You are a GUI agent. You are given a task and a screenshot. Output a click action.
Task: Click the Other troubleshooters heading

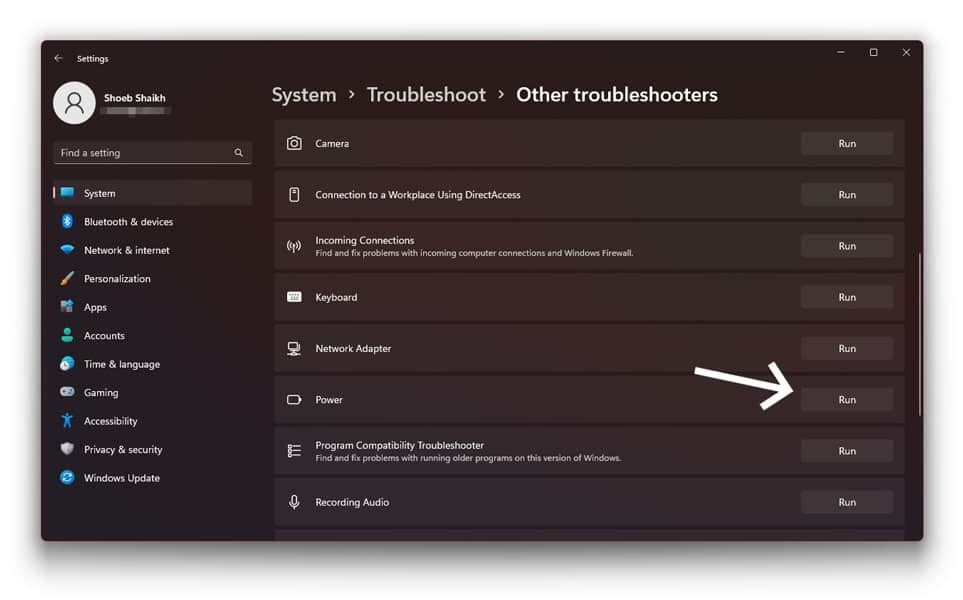click(617, 95)
